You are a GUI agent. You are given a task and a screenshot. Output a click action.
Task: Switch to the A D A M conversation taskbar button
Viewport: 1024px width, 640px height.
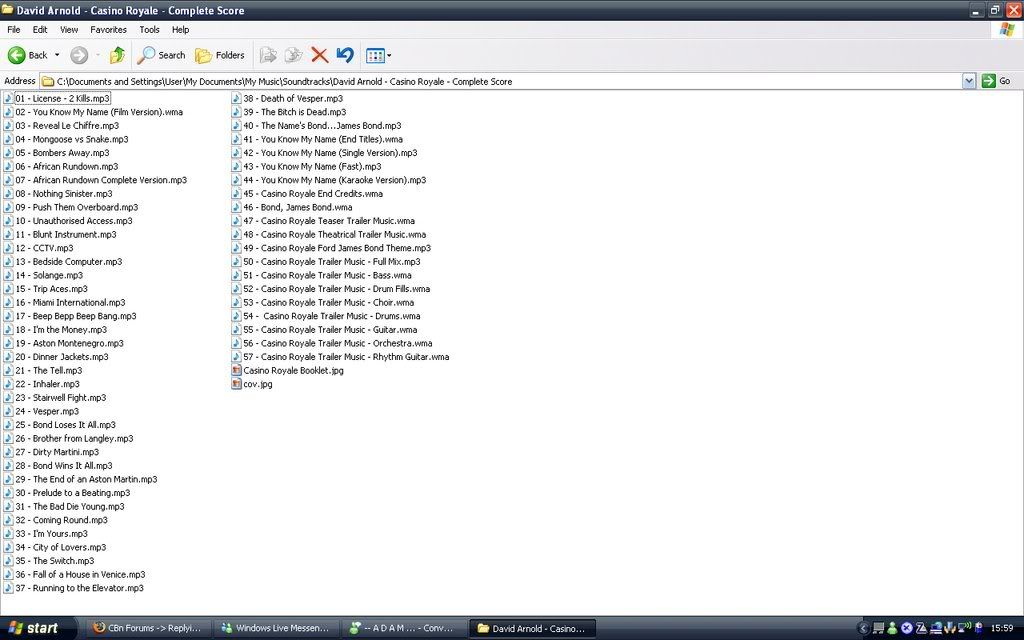404,628
